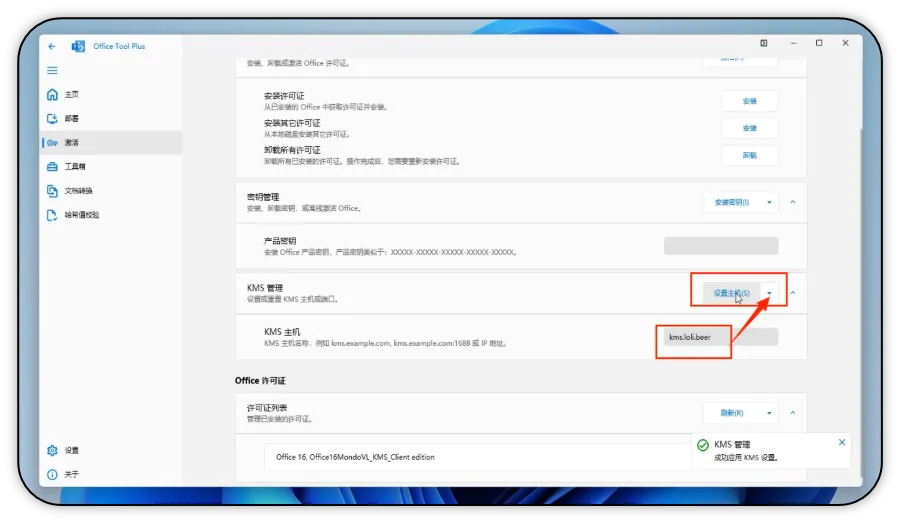Open the 关于 about page
Image resolution: width=900 pixels, height=523 pixels.
[x=111, y=474]
